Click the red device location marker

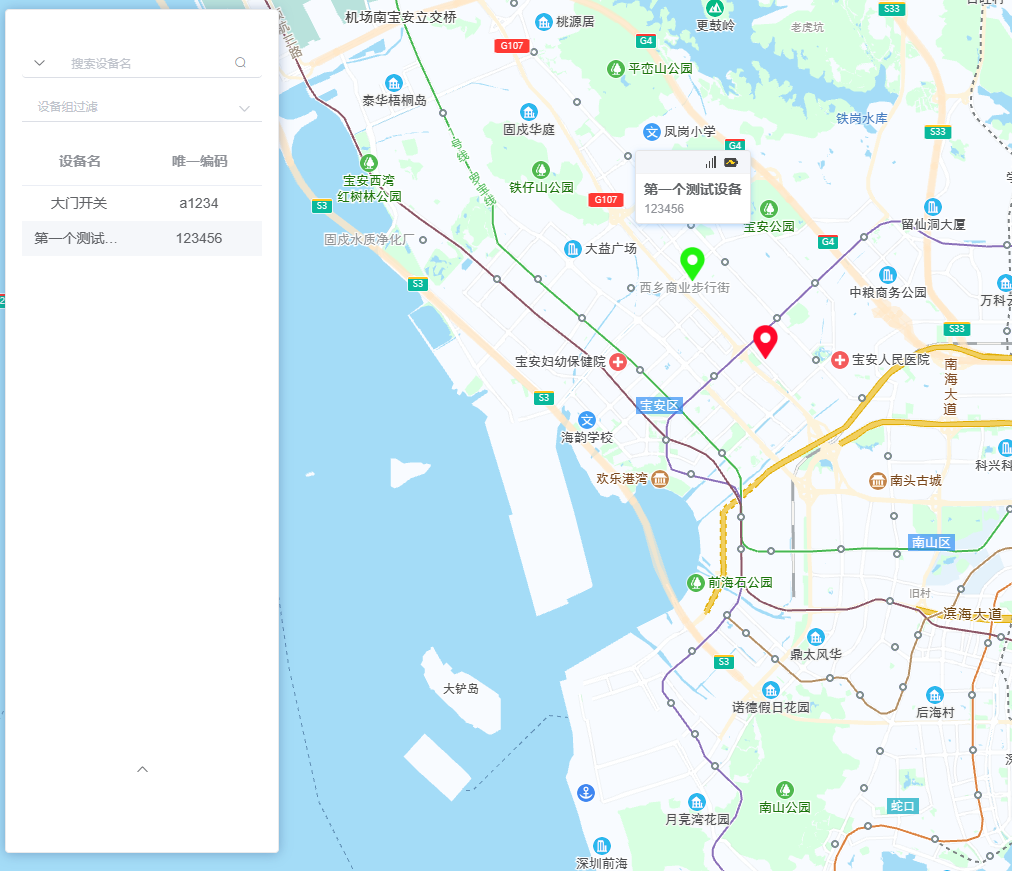coord(766,340)
